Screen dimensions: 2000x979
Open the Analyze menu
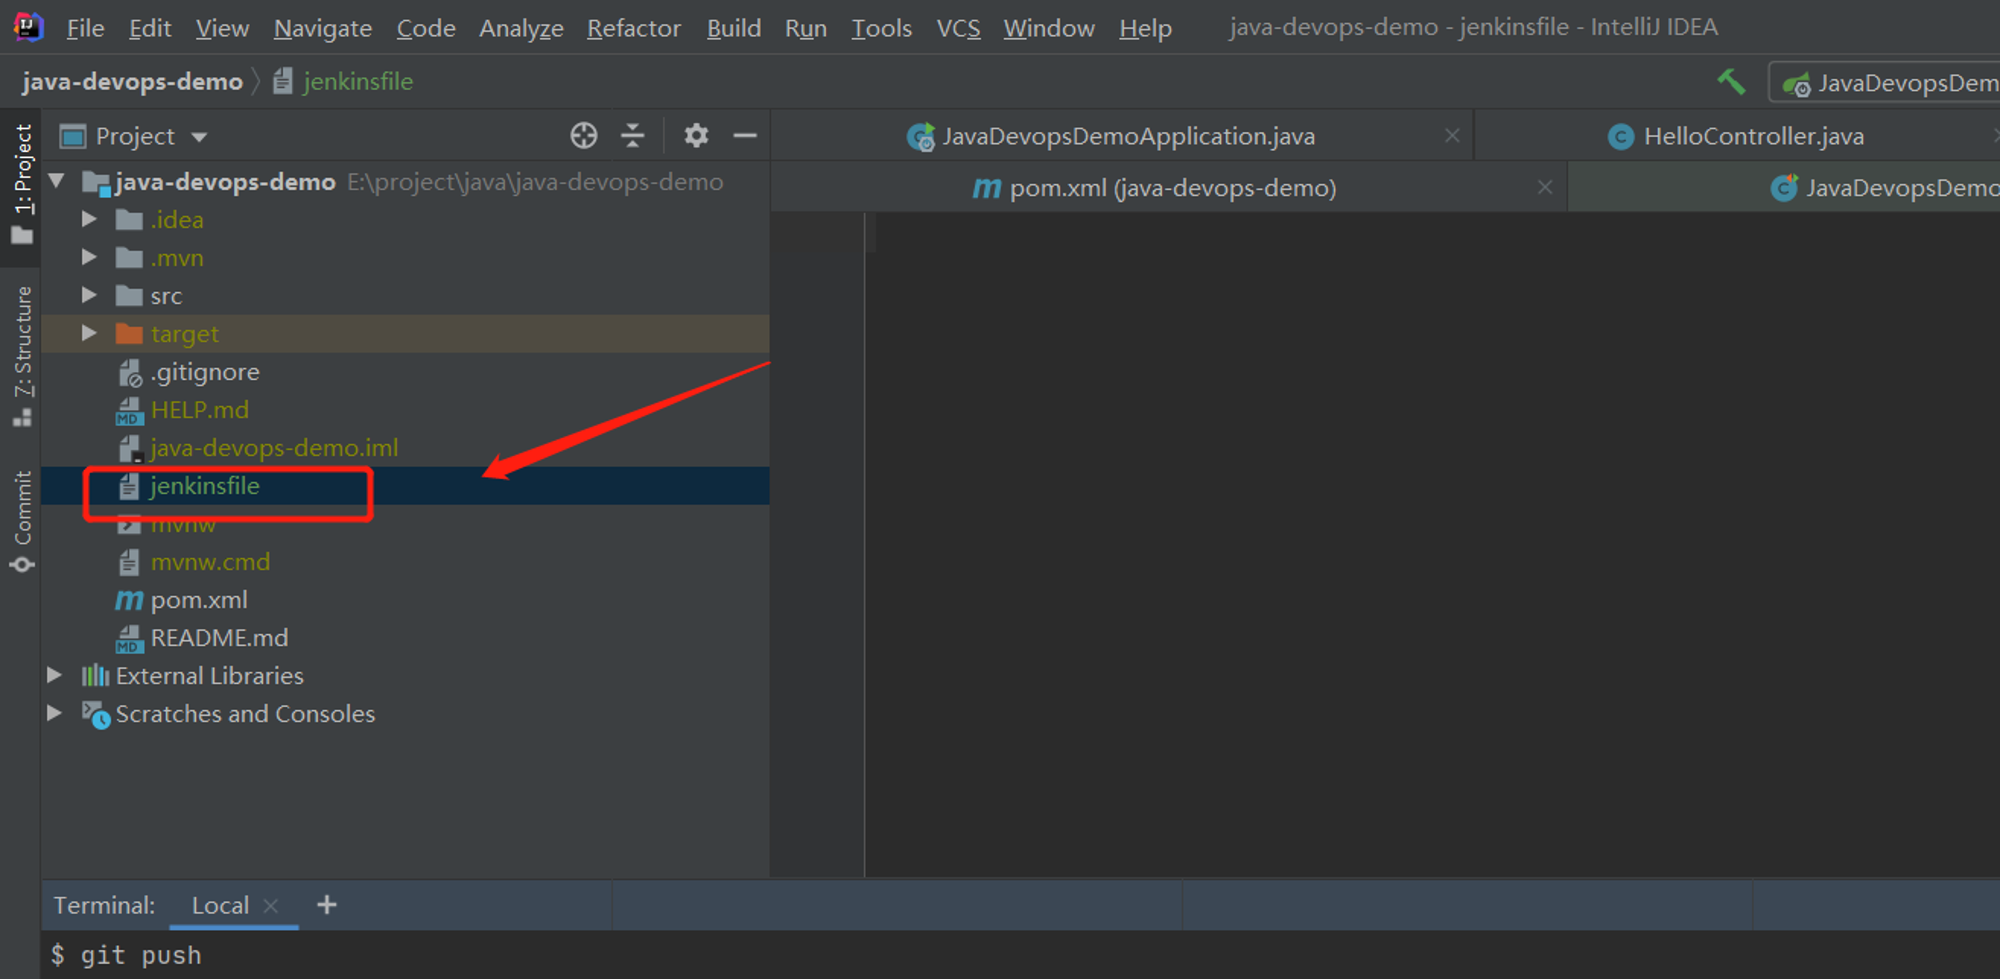[x=521, y=28]
